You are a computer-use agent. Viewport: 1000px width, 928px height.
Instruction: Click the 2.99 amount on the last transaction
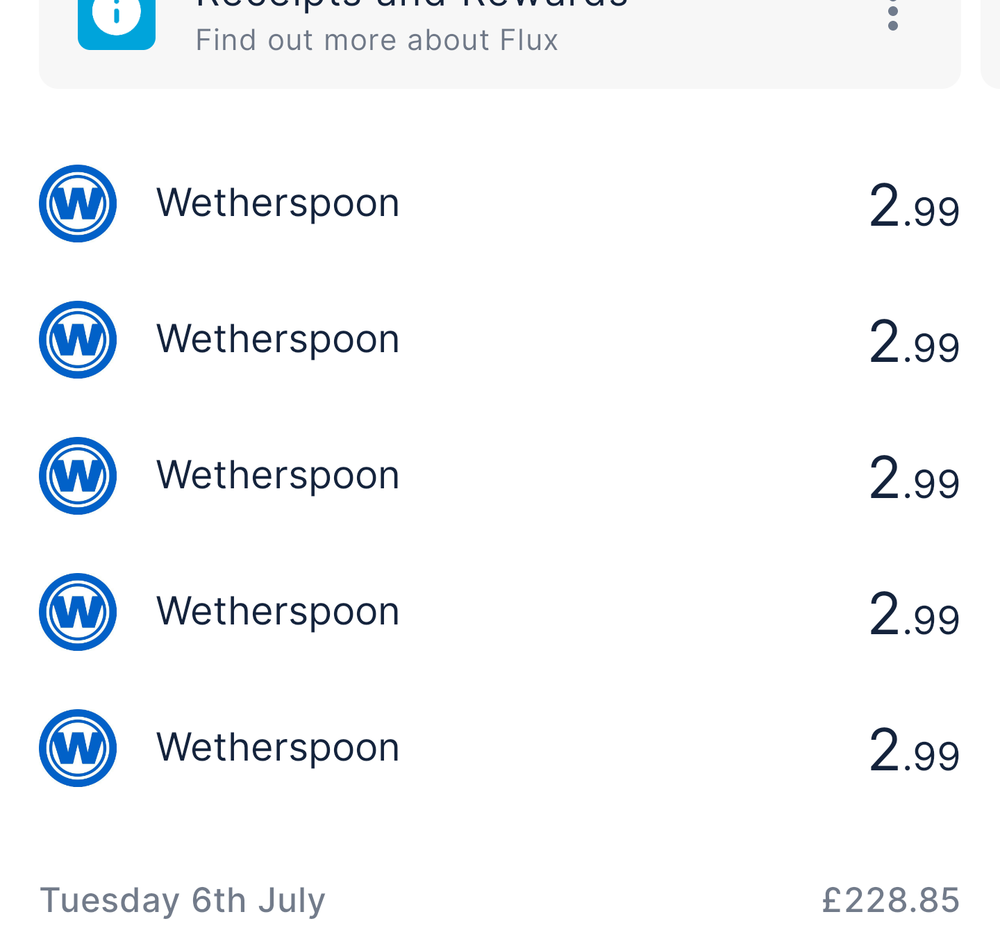(912, 752)
